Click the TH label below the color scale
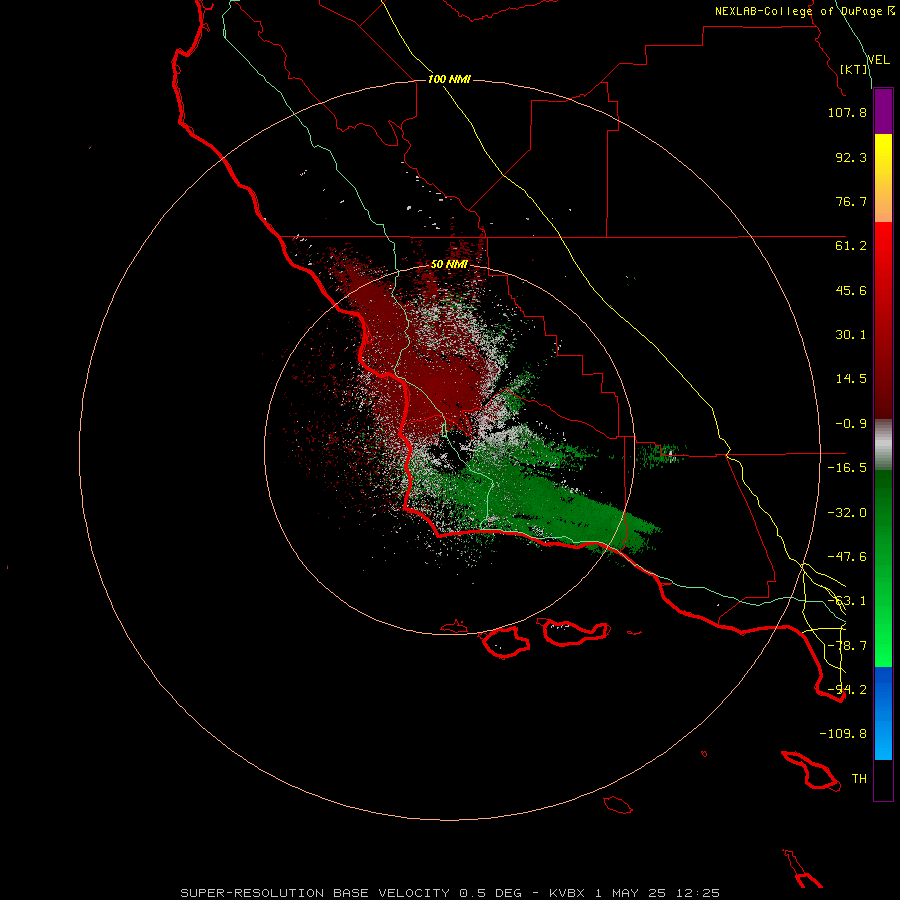900x900 pixels. (859, 779)
